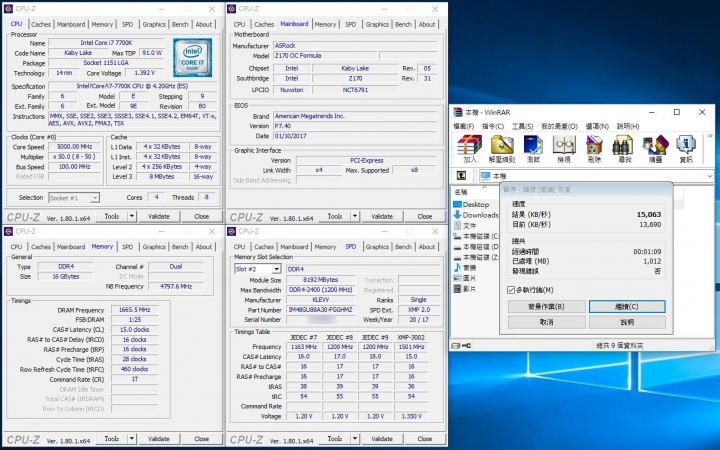The width and height of the screenshot is (720, 450).
Task: Click the Desktop folder icon in WinRAR list
Action: (x=457, y=204)
